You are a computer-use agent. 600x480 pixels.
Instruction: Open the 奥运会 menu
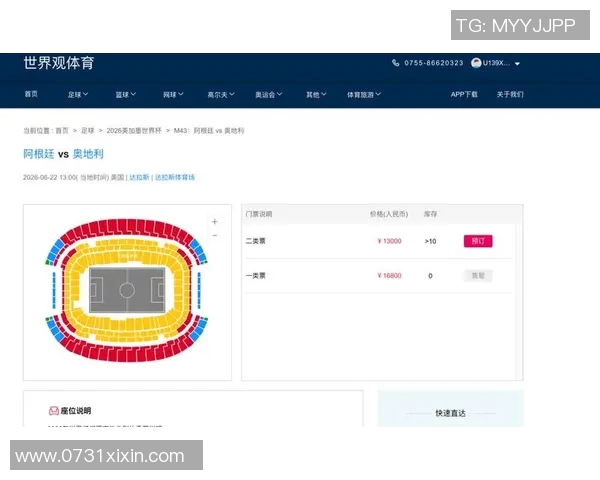[268, 95]
